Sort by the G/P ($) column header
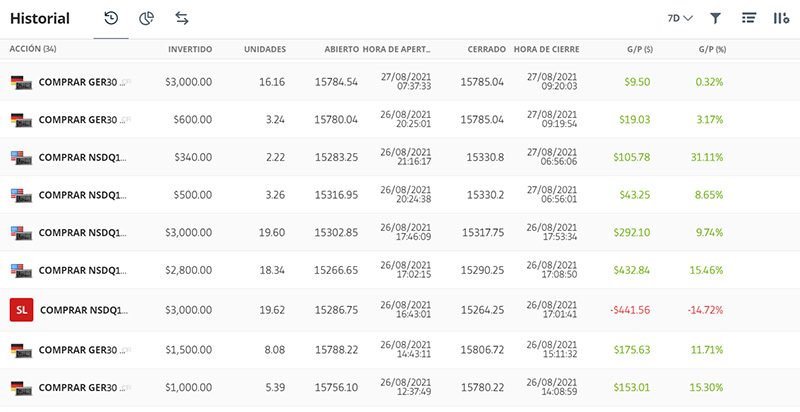The width and height of the screenshot is (800, 412). [640, 49]
